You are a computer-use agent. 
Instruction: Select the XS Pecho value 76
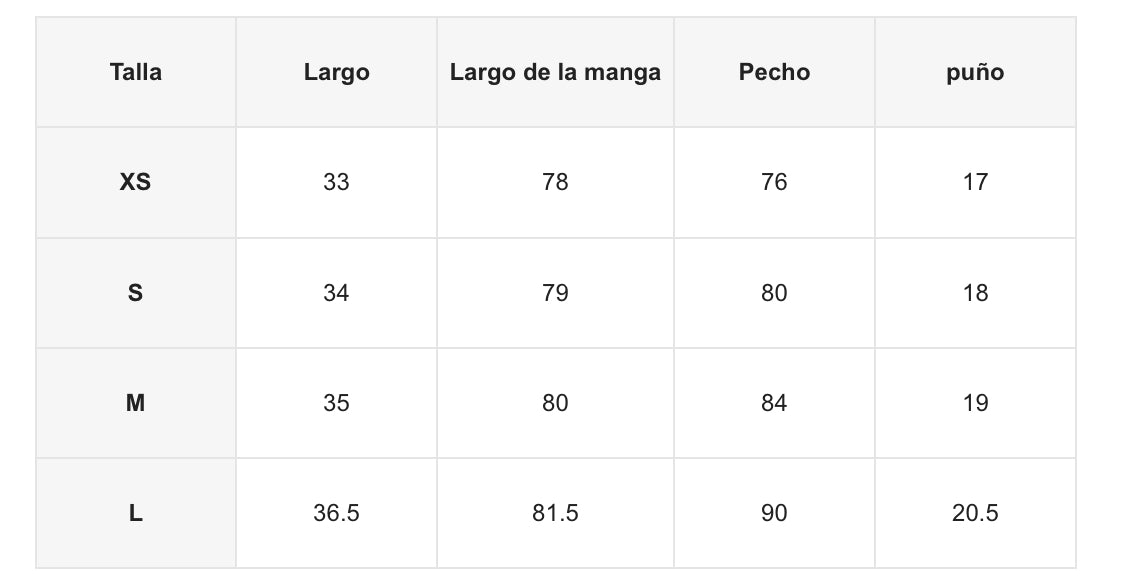tap(774, 182)
